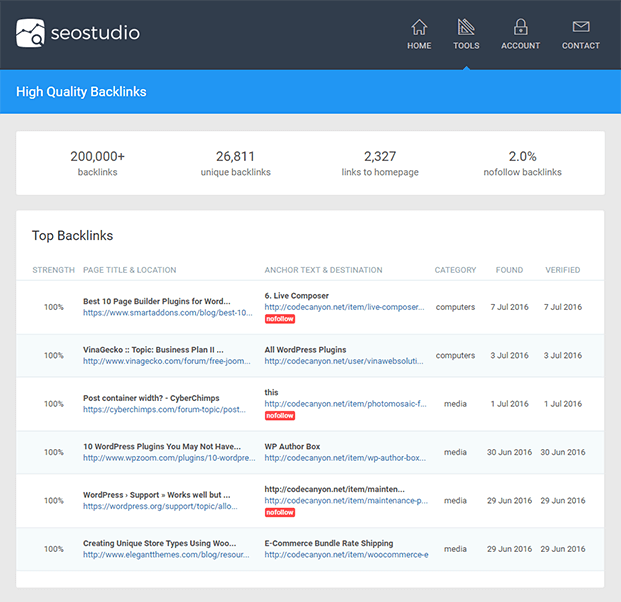
Task: Click the Best 10 Page Builder Plugins title
Action: click(x=156, y=301)
